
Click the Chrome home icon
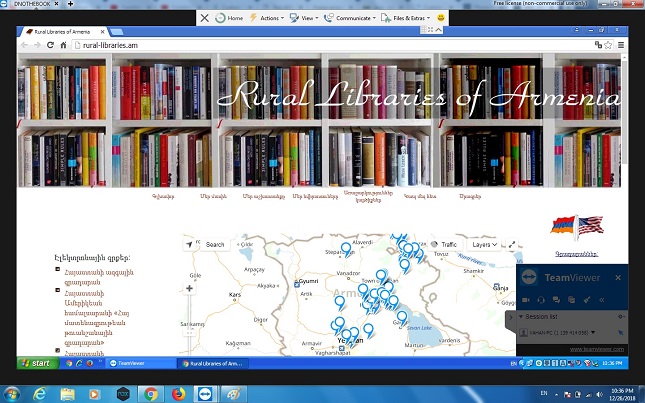63,45
